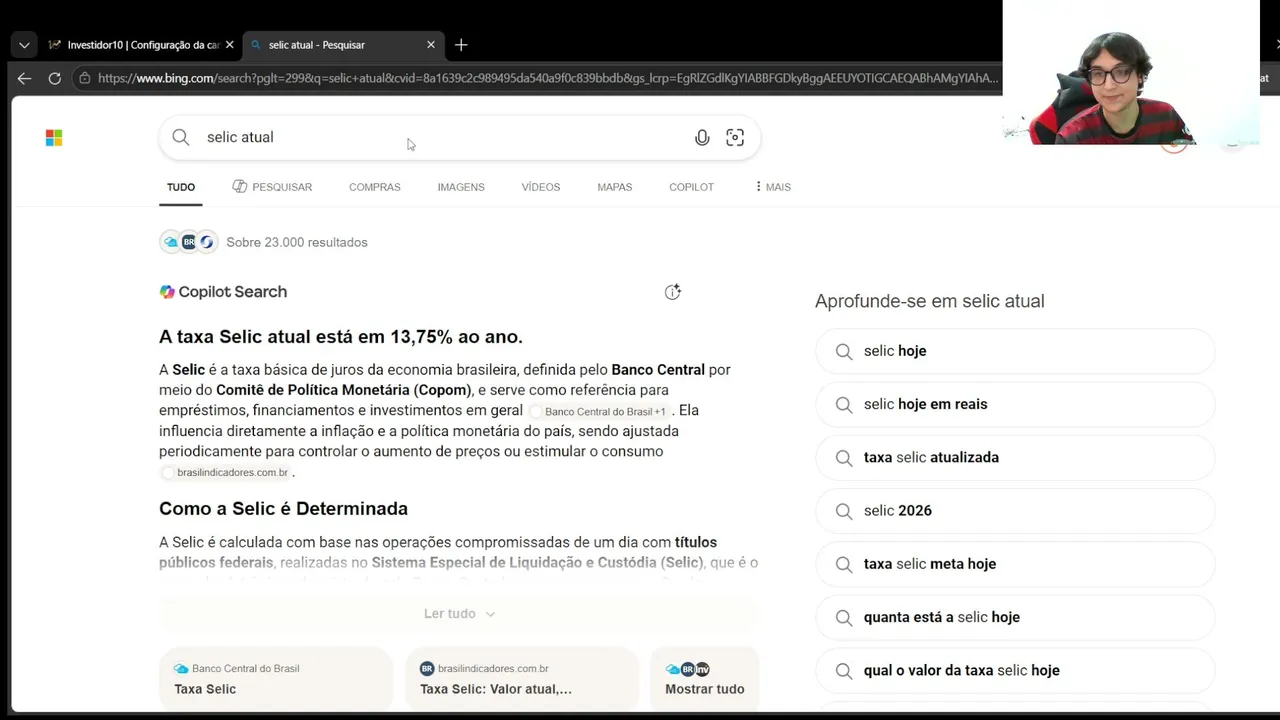Viewport: 1280px width, 720px height.
Task: Focus the 'selic atual' search field
Action: point(440,137)
